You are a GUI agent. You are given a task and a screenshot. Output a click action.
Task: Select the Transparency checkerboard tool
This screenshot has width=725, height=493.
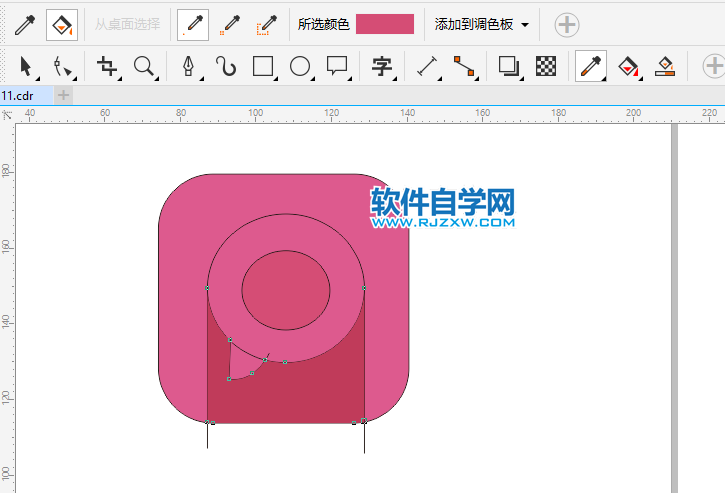(x=546, y=67)
